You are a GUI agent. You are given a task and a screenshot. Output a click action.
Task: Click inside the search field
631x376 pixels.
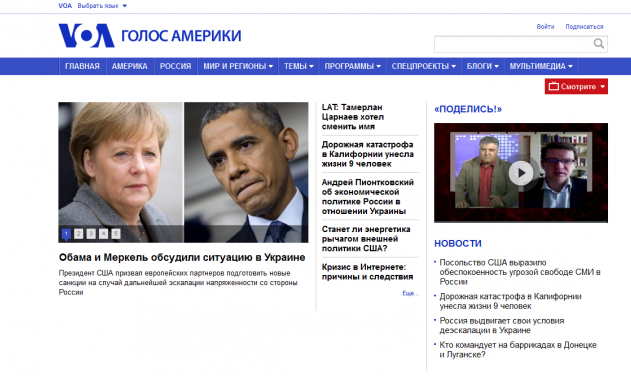[x=513, y=44]
